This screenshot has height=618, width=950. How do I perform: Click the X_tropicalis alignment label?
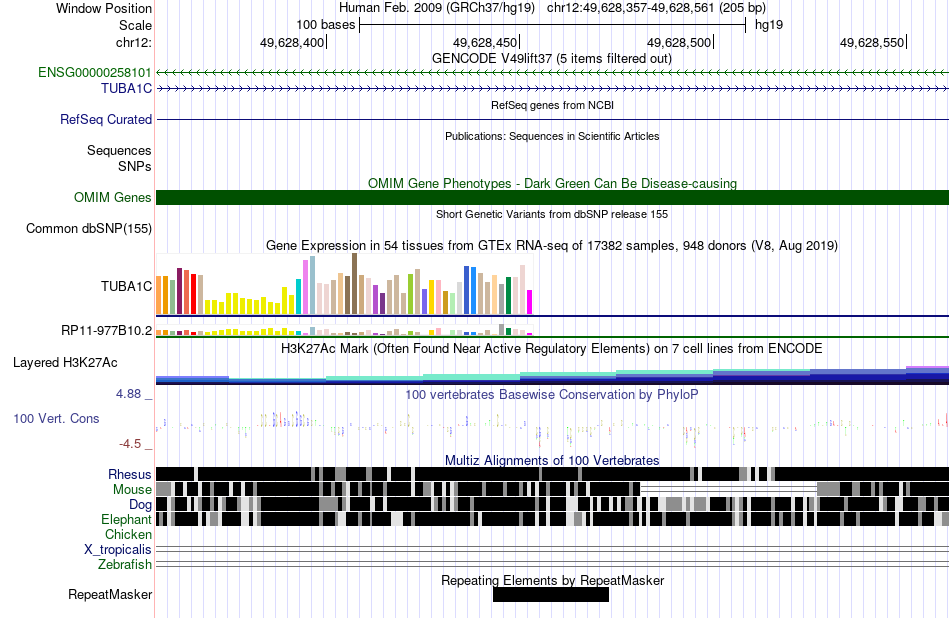[118, 550]
